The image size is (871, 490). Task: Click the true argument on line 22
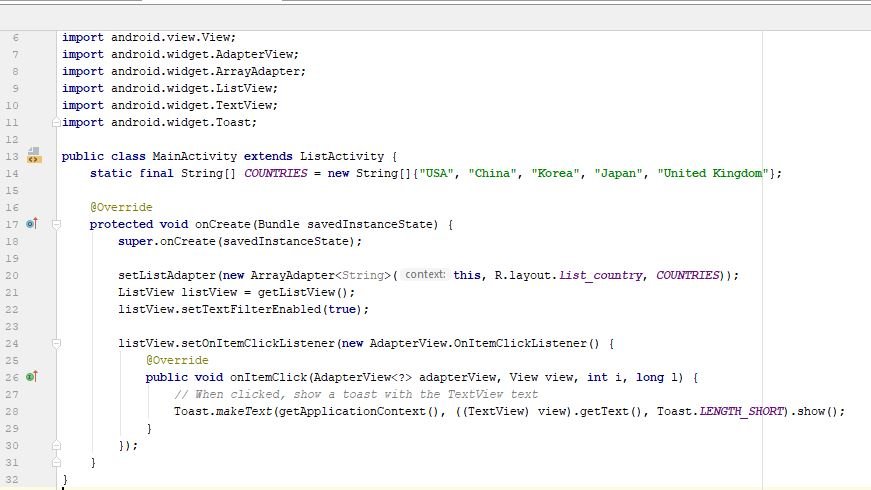(342, 309)
